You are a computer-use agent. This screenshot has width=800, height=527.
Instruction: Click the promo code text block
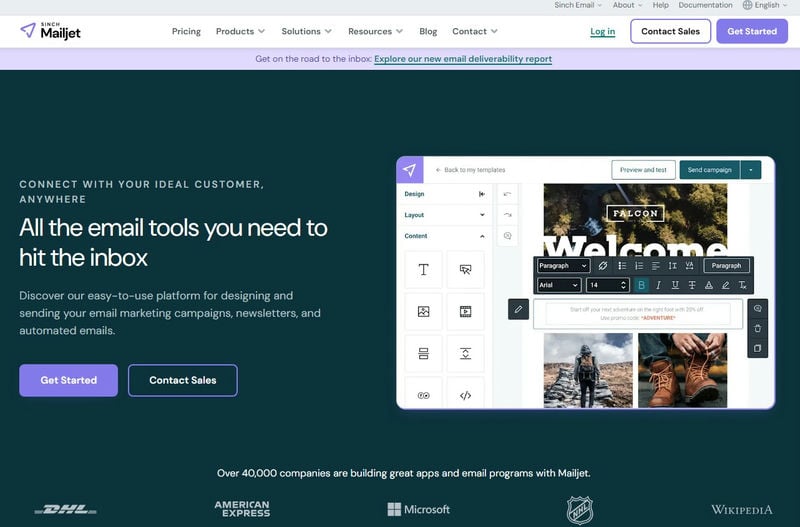[x=638, y=314]
